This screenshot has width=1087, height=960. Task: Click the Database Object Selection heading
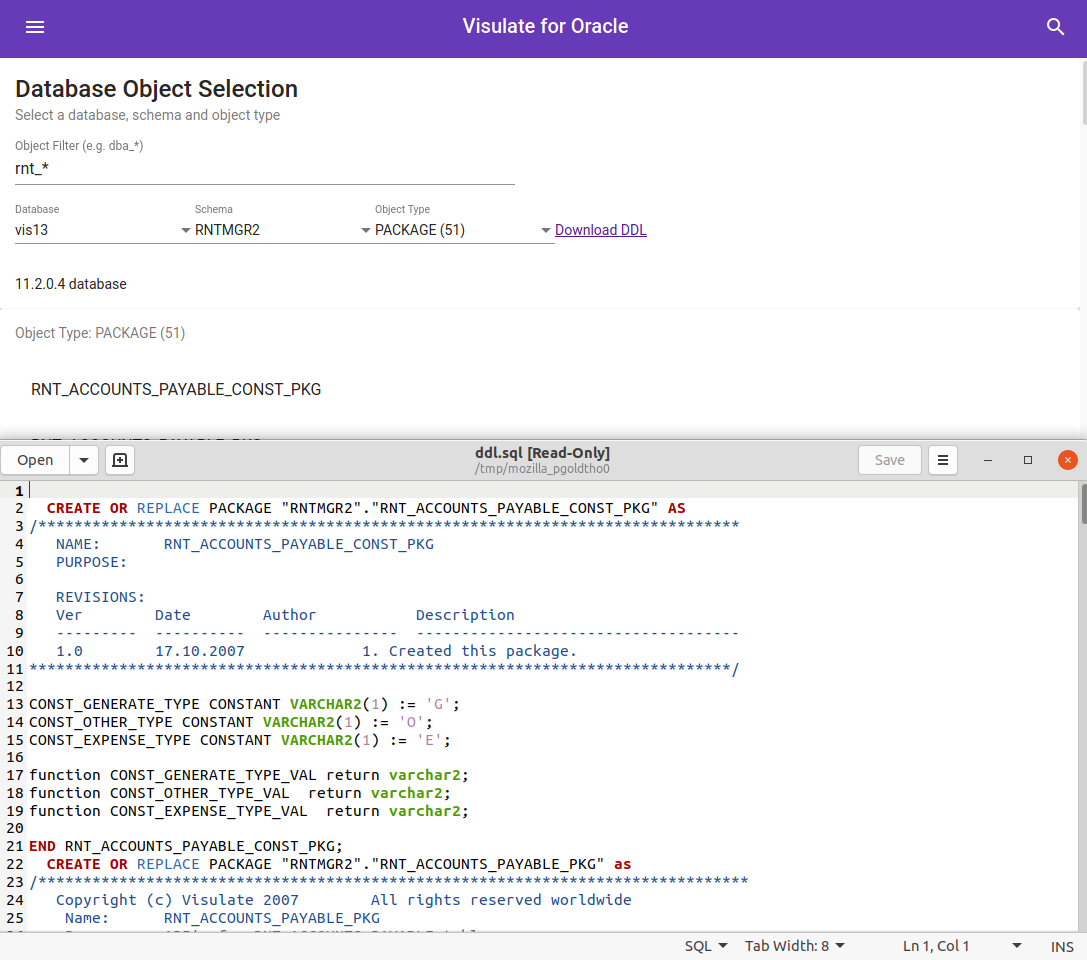pyautogui.click(x=157, y=89)
